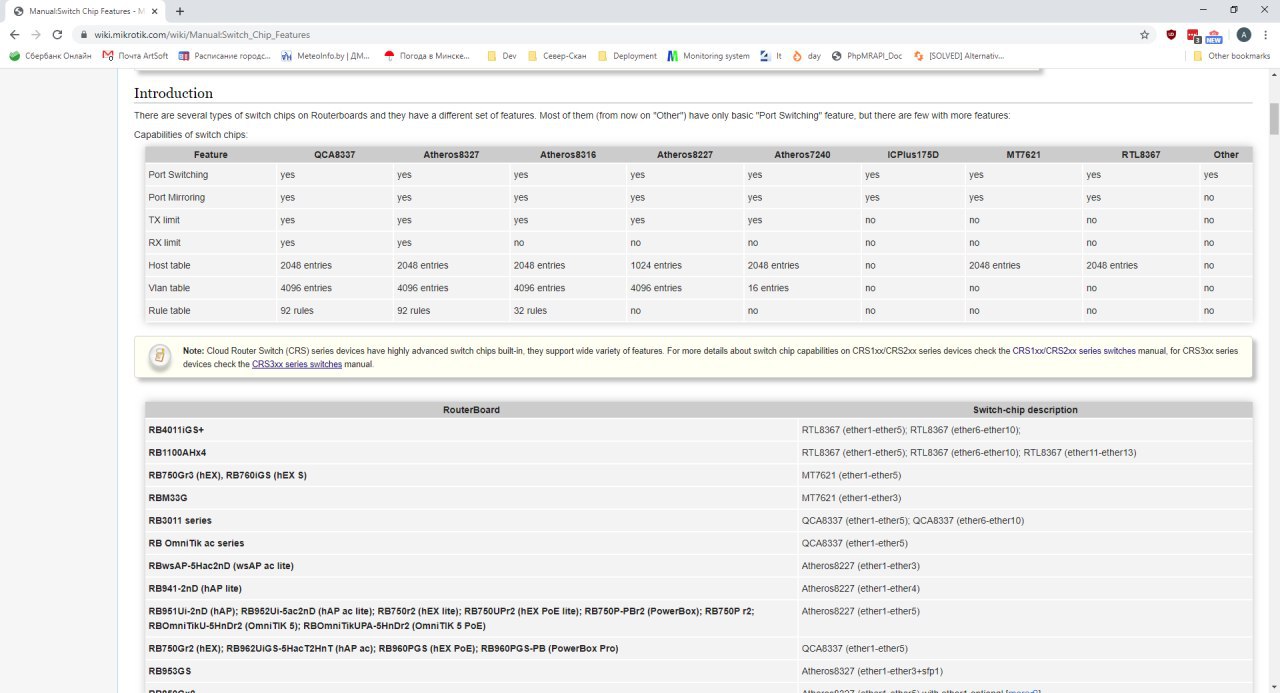Click the MT7621 column header
1280x693 pixels.
click(x=1024, y=155)
